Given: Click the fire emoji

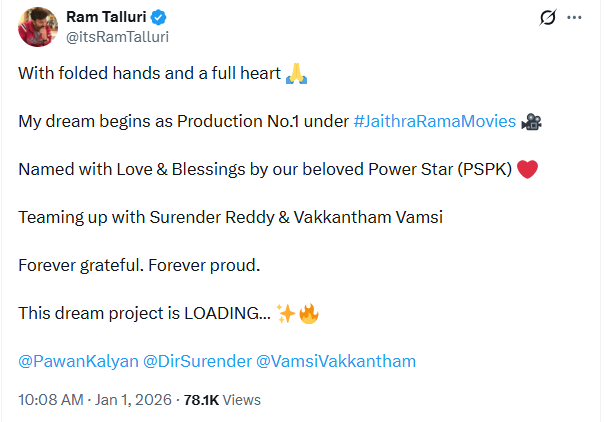Looking at the screenshot, I should coord(309,313).
